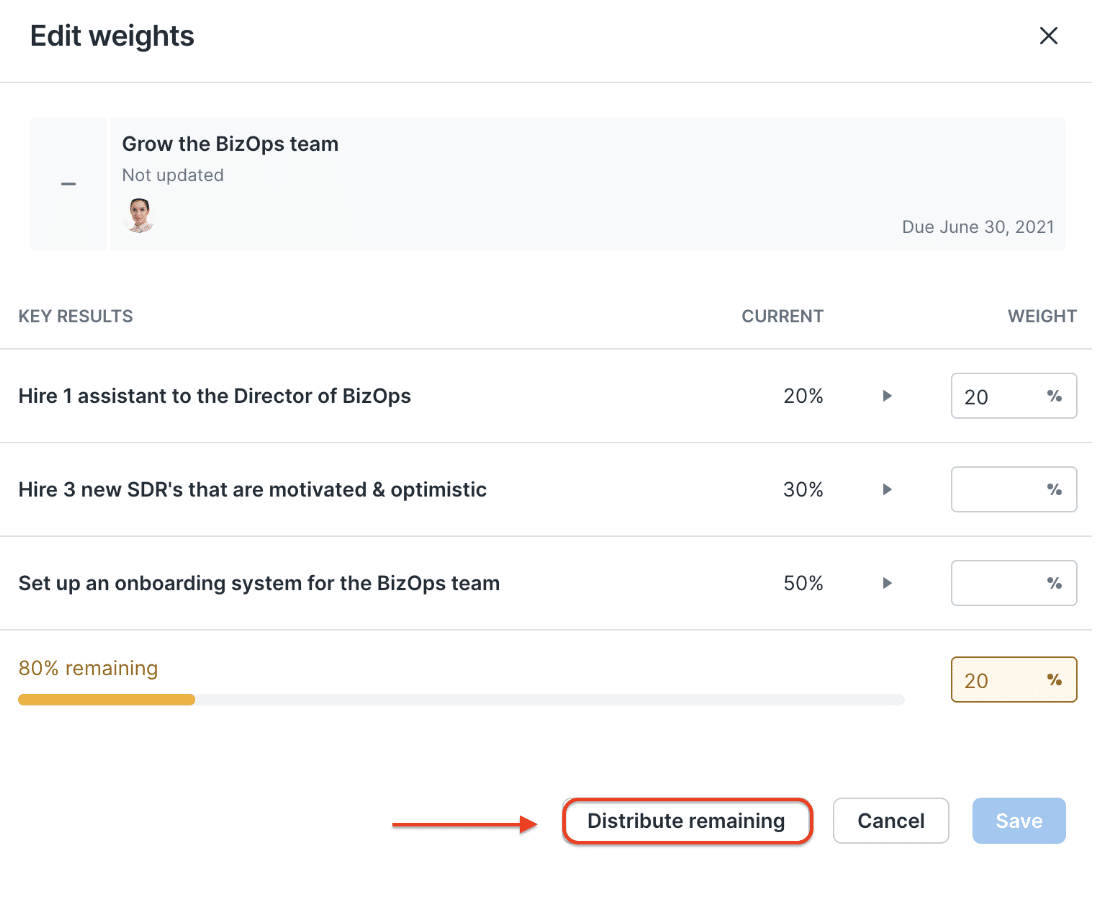1110x902 pixels.
Task: Click the yellow remaining-weight progress bar
Action: point(106,700)
